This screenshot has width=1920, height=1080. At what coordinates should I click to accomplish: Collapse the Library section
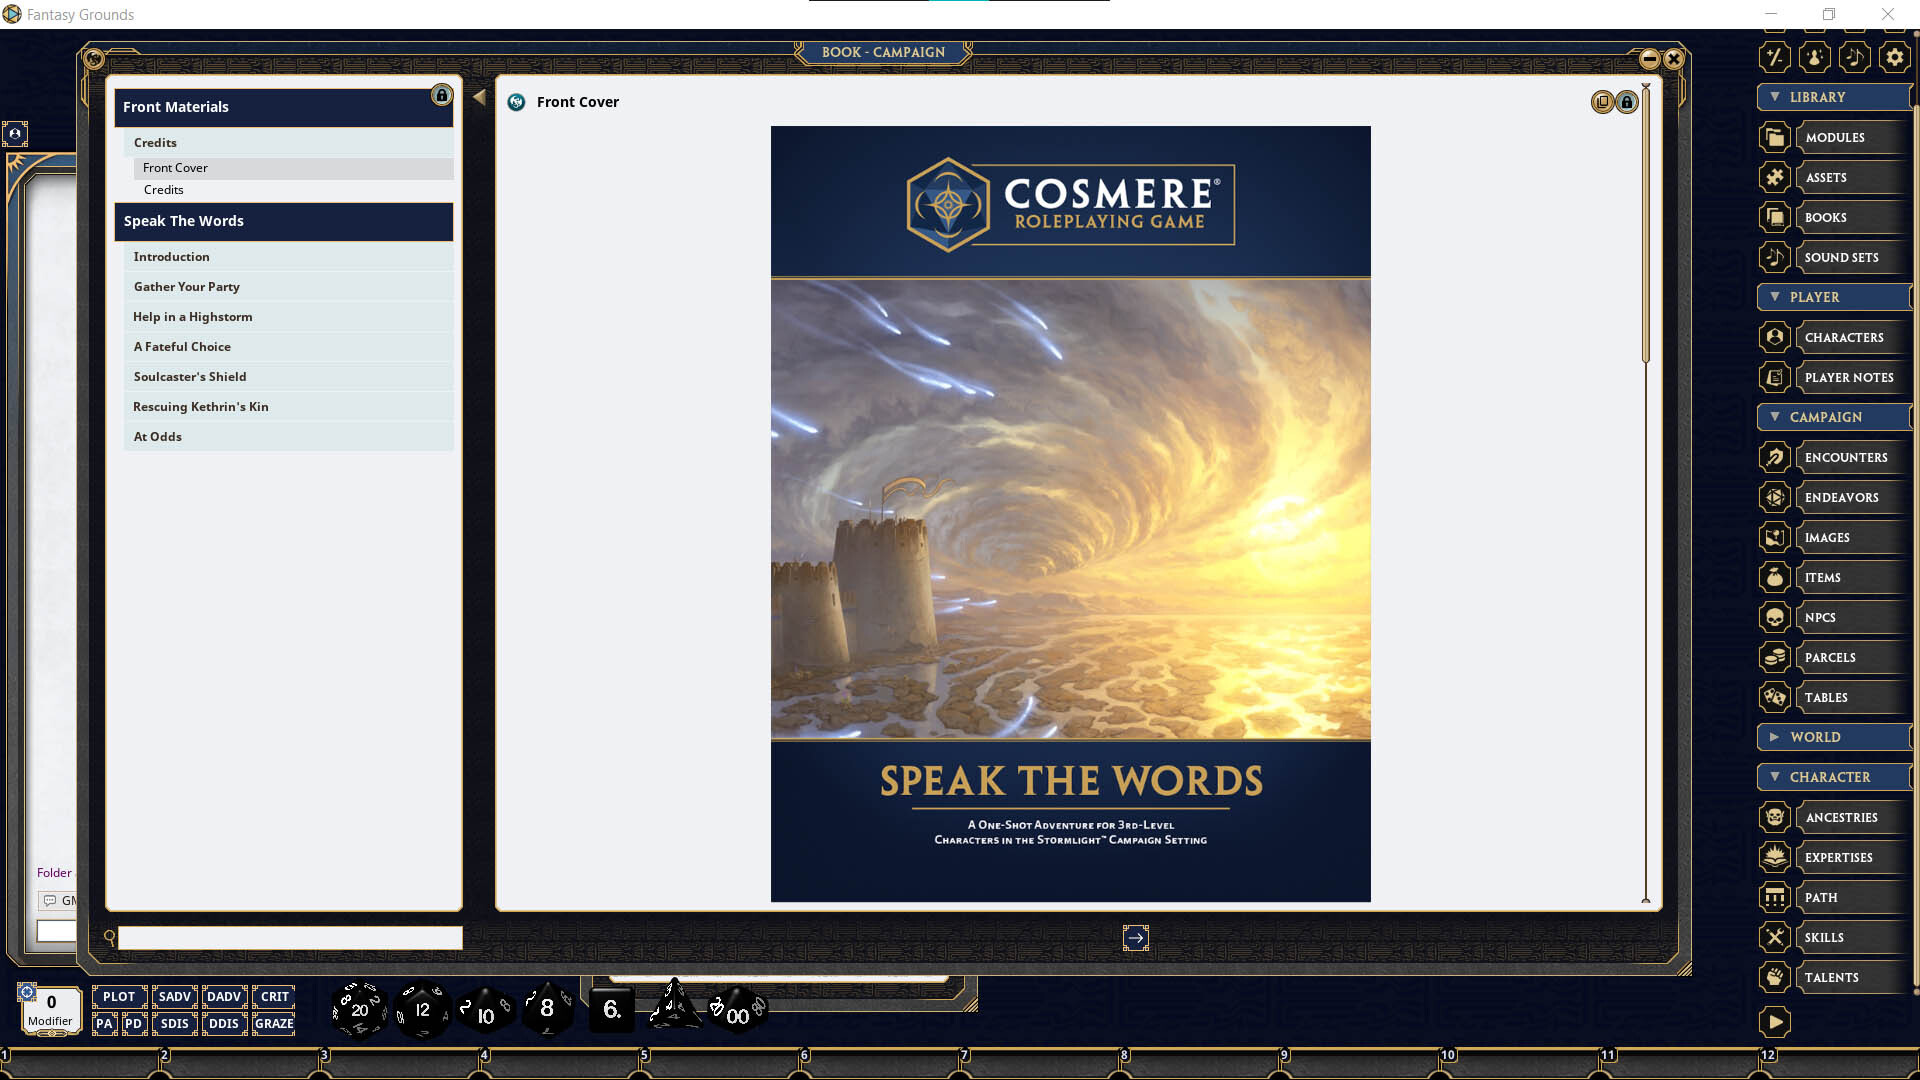tap(1774, 96)
